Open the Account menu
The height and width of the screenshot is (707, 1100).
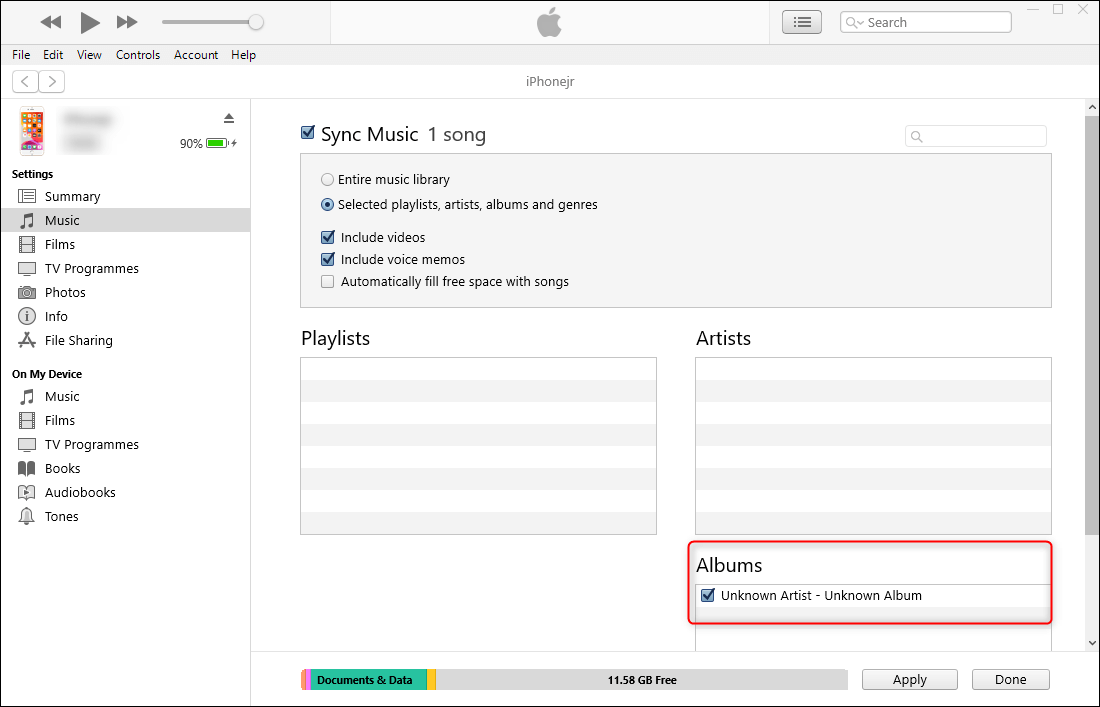tap(196, 55)
